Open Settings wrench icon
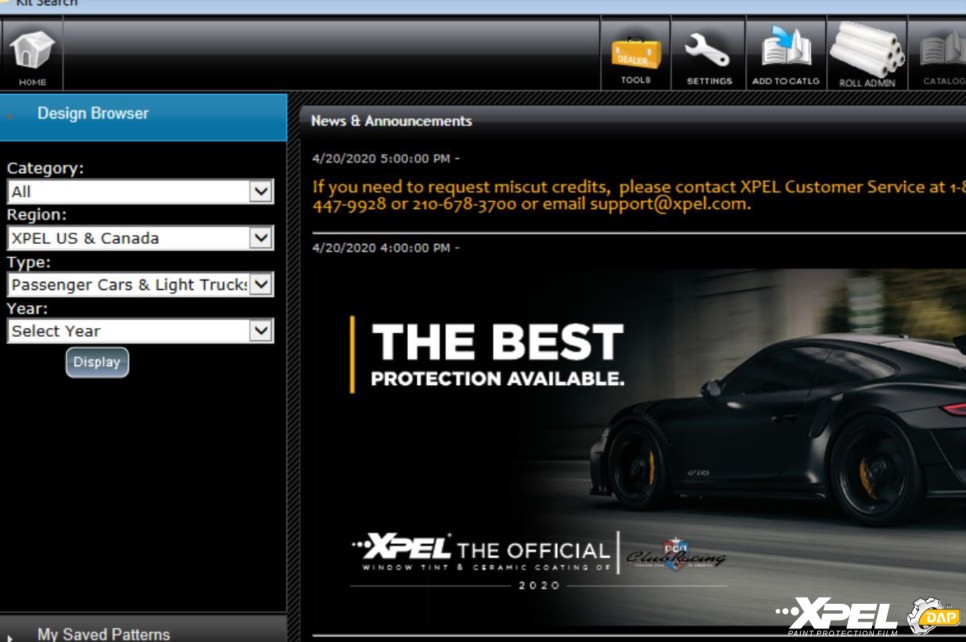Screen dimensions: 966x642 (708, 55)
